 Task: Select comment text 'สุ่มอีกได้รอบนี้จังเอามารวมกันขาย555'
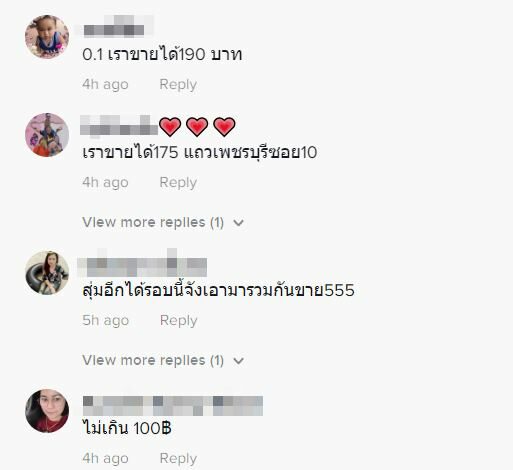(218, 290)
